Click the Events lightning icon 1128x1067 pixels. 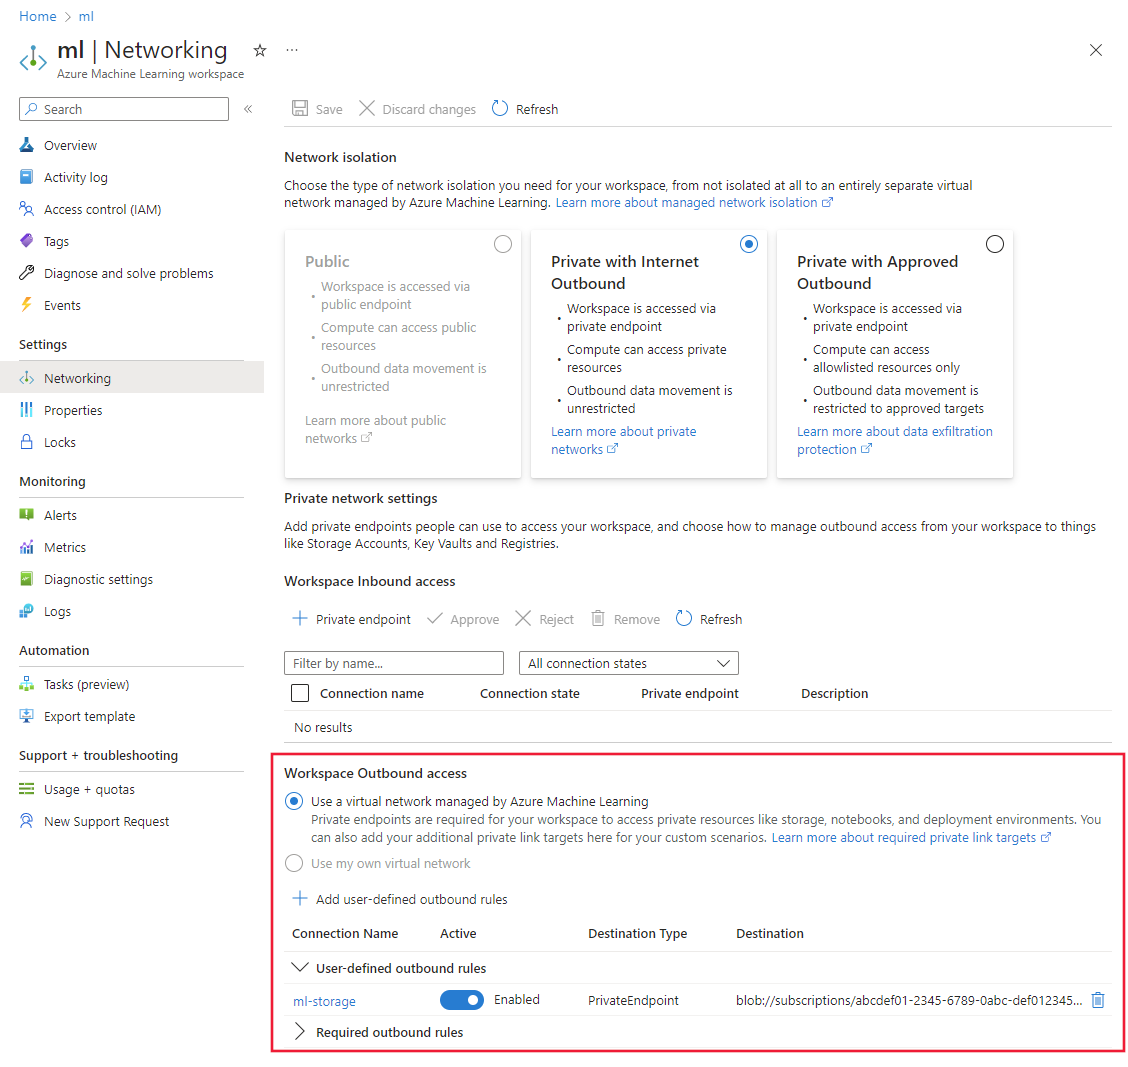(x=27, y=305)
